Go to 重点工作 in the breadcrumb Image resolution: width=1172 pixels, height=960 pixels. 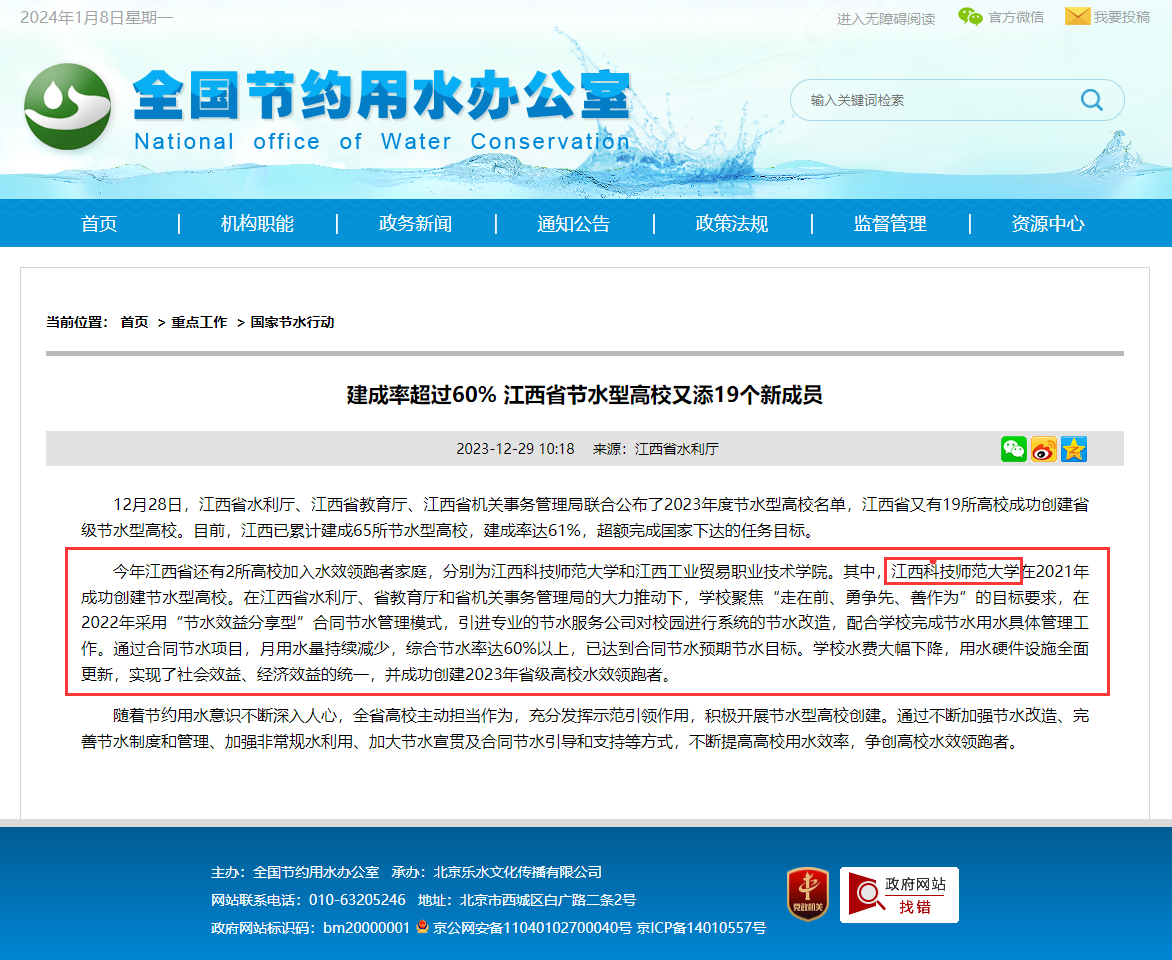click(199, 322)
